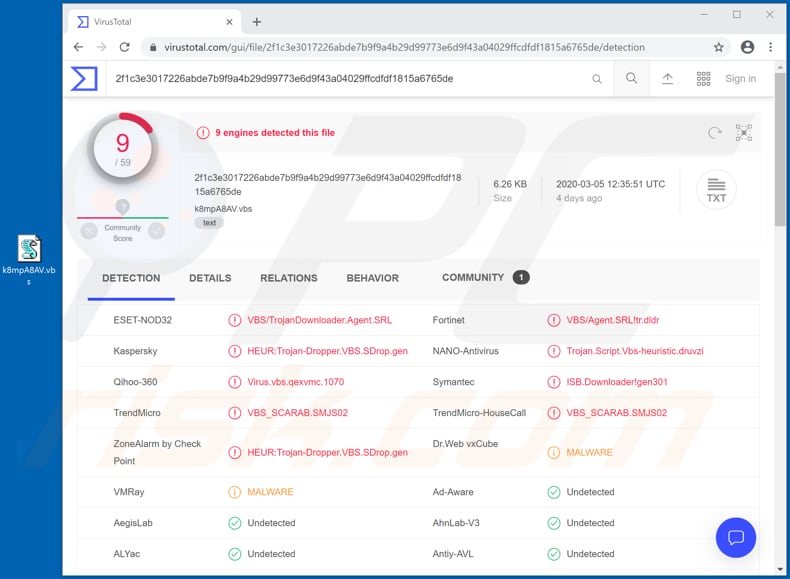Open Chrome three-dot menu
This screenshot has height=579, width=790.
(770, 47)
